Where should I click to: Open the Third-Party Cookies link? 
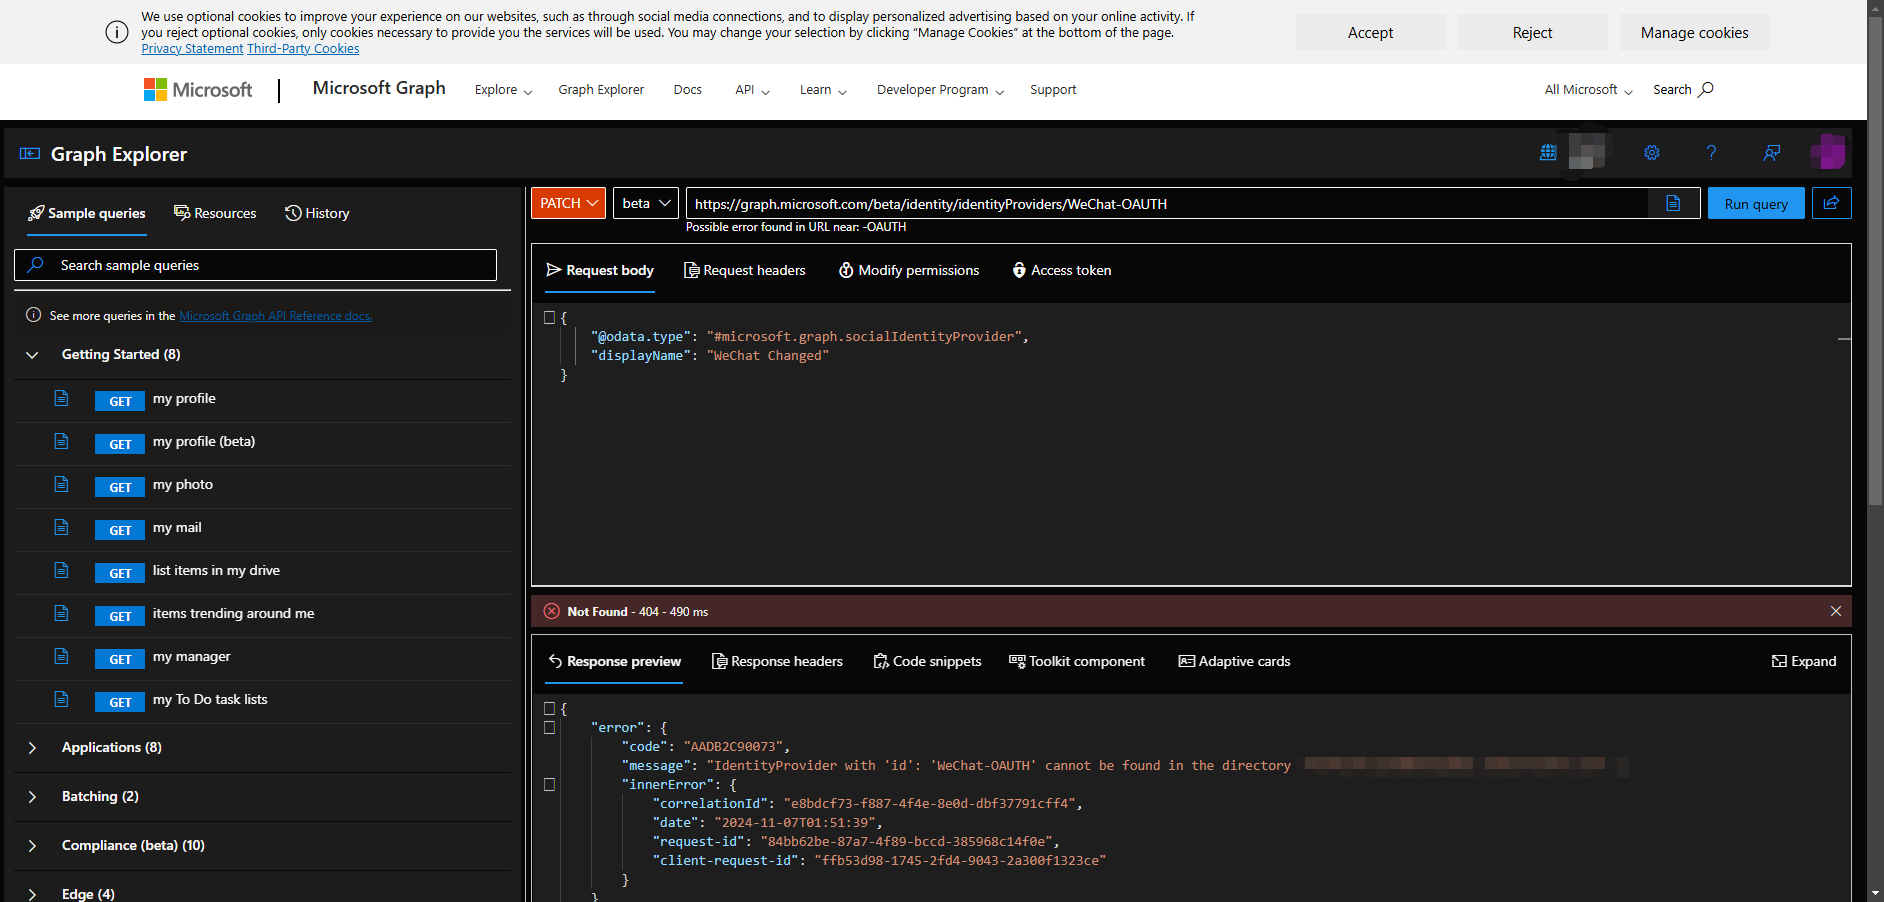[303, 49]
